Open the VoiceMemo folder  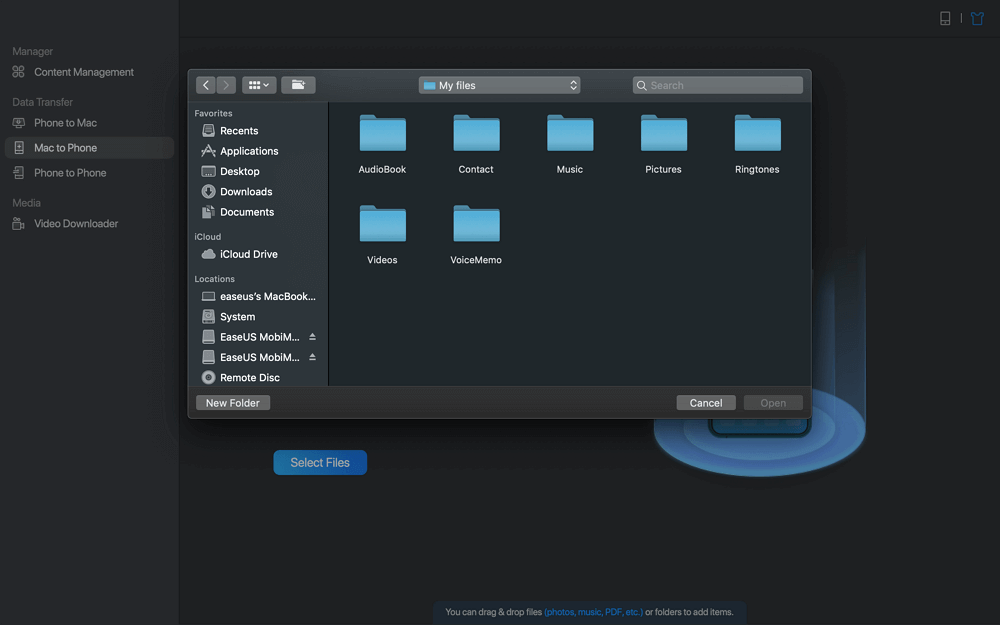[476, 224]
